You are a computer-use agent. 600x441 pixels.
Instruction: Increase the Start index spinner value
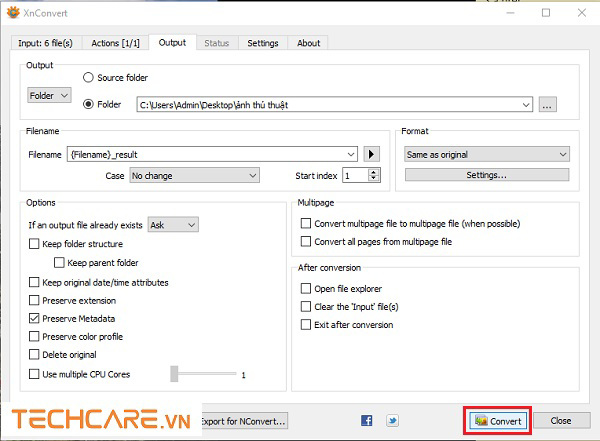click(x=373, y=172)
